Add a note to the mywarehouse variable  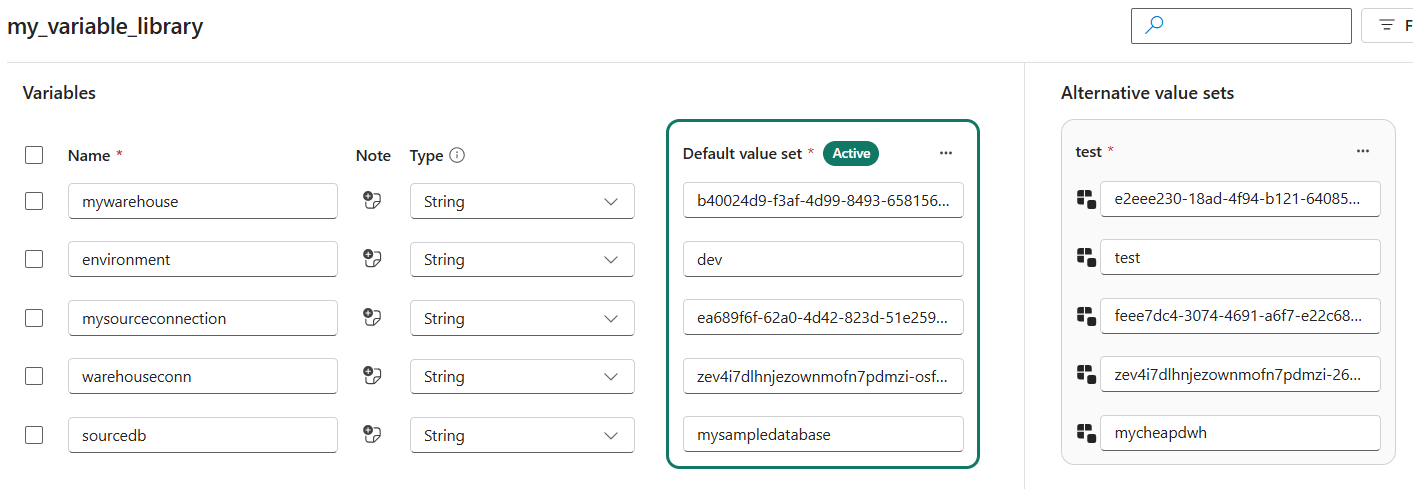tap(373, 201)
